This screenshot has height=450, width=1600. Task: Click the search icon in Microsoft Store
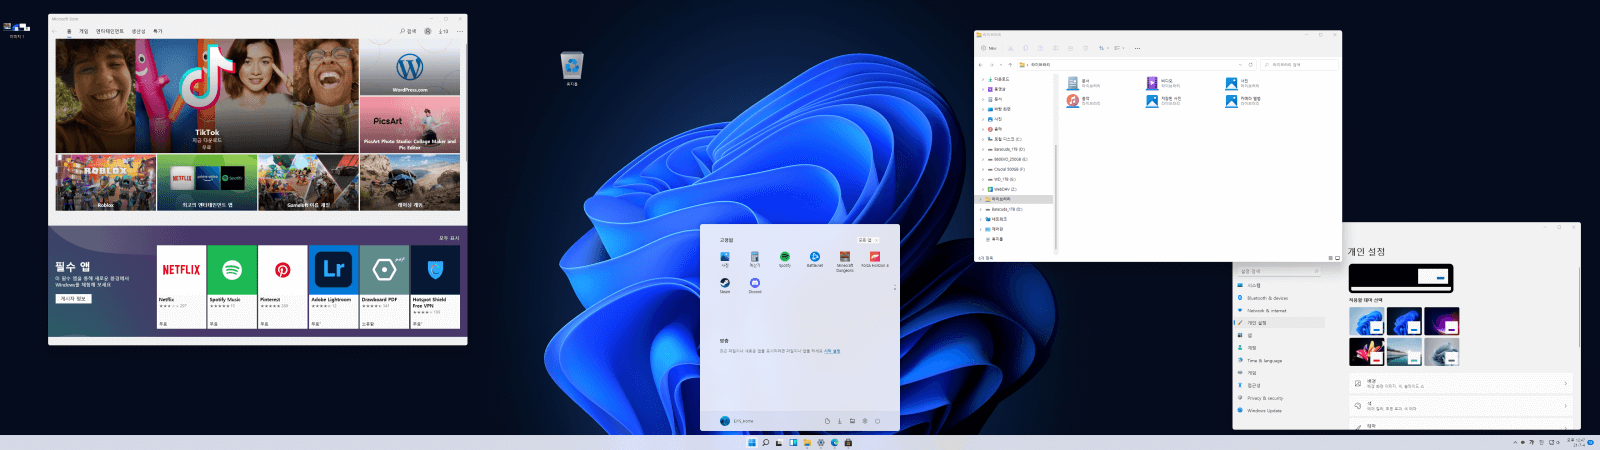click(408, 31)
